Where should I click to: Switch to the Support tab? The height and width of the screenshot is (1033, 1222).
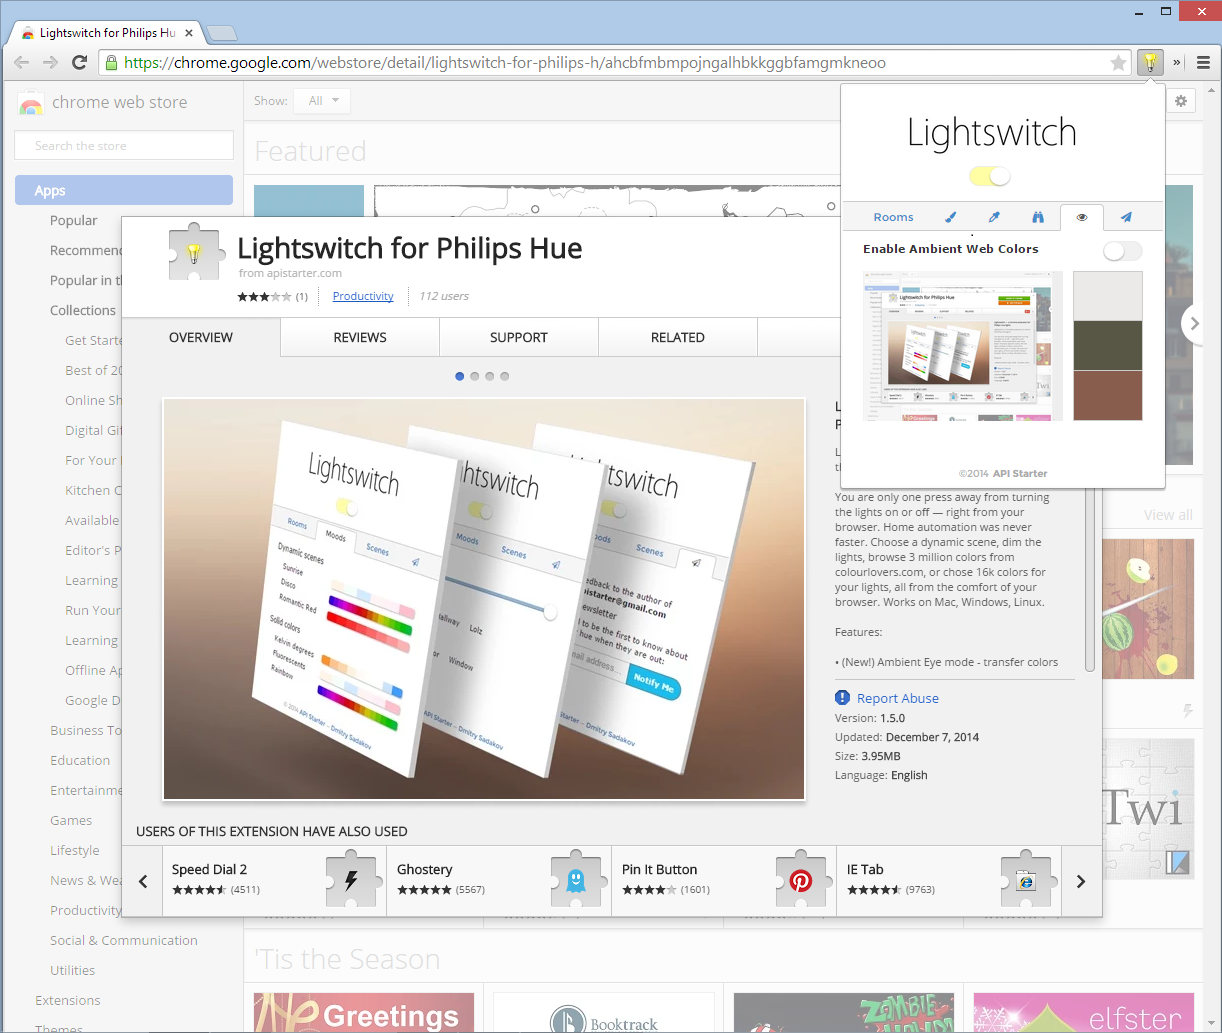[519, 338]
